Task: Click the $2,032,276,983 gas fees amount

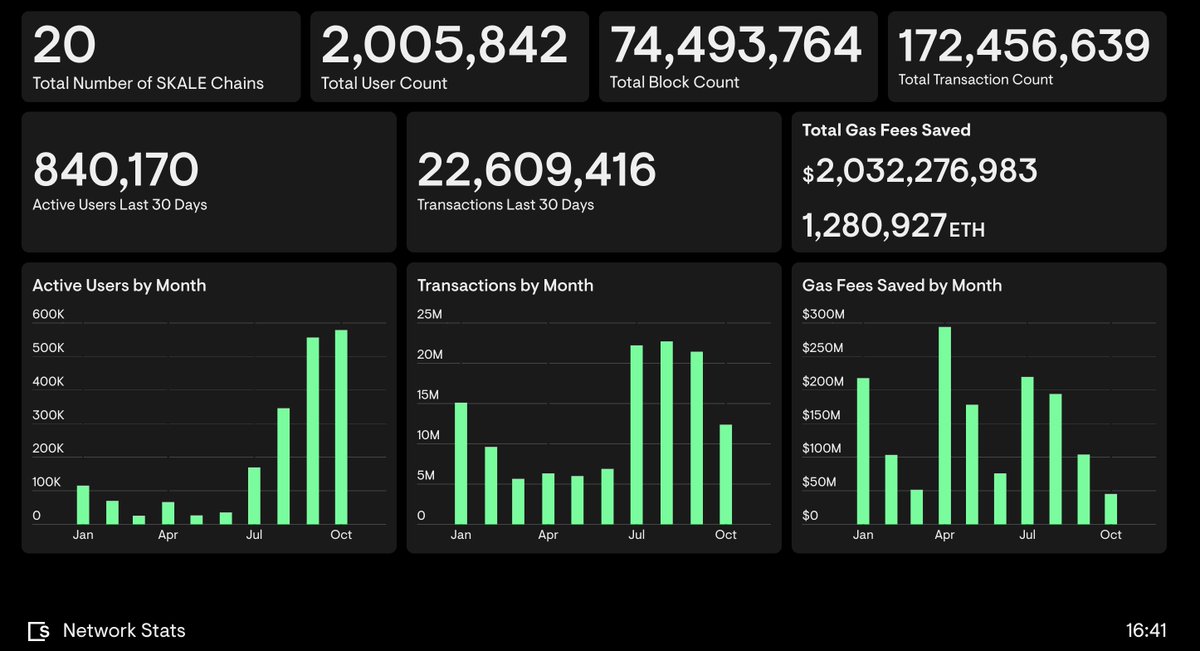Action: coord(920,172)
